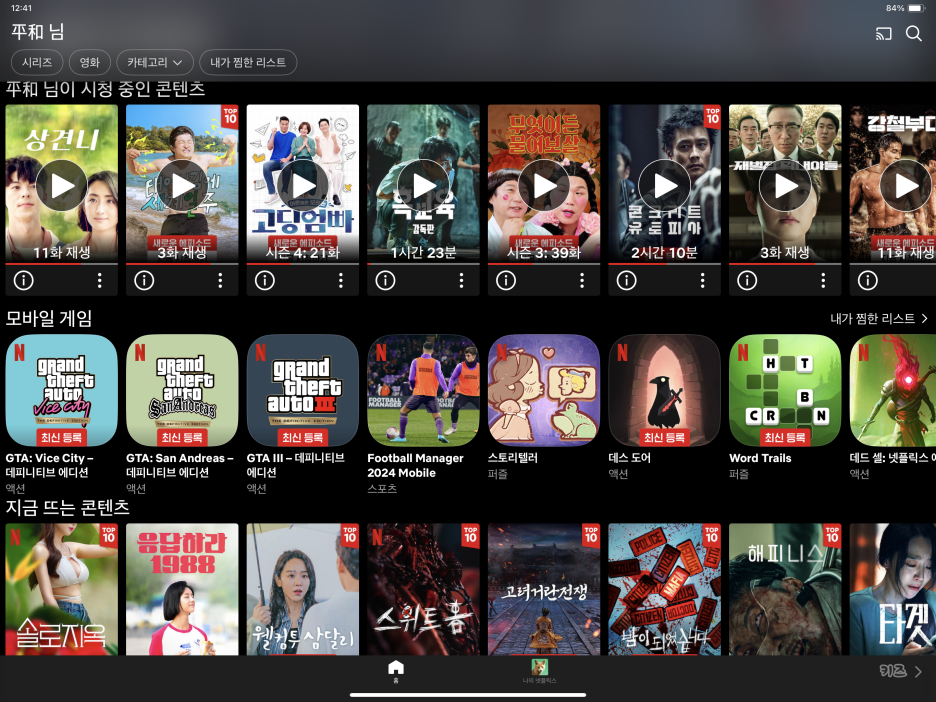Open the 데스 도어 game

(x=664, y=390)
